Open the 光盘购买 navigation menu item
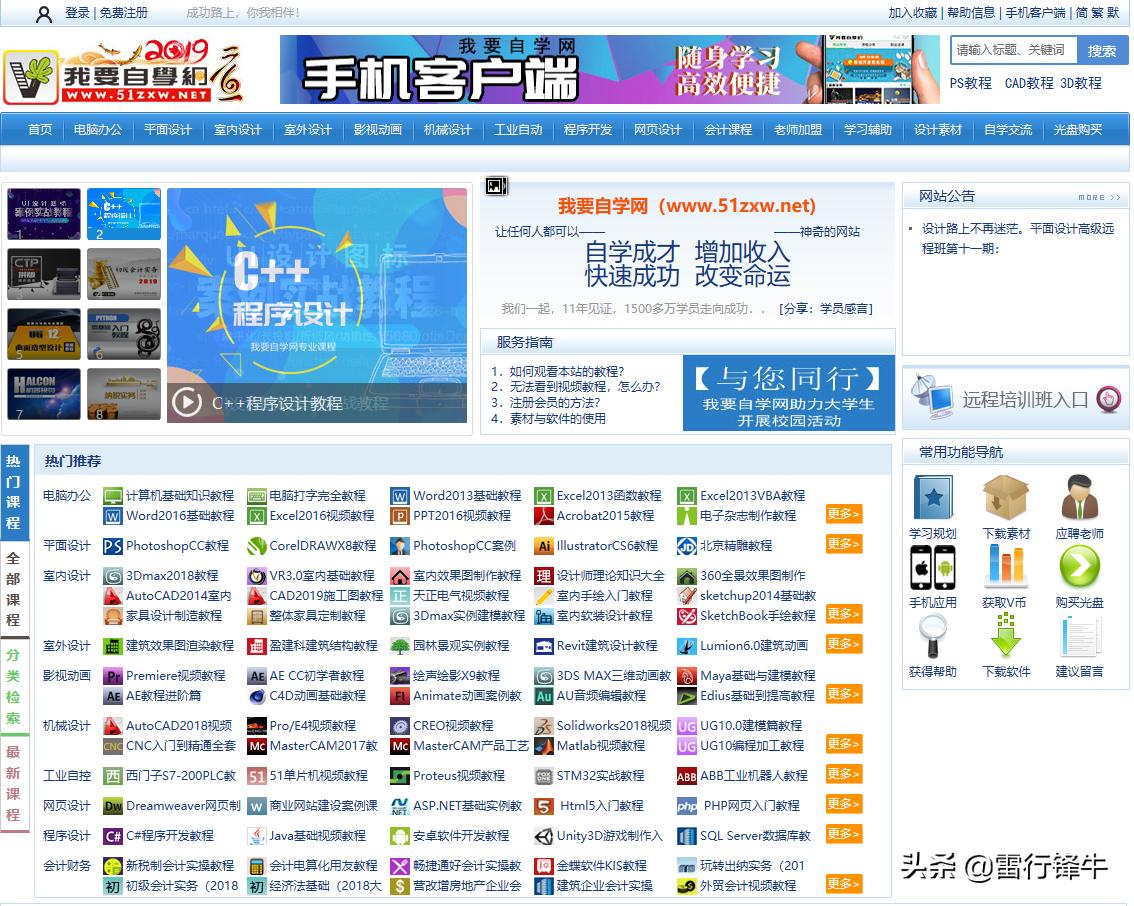This screenshot has height=906, width=1134. tap(1078, 129)
